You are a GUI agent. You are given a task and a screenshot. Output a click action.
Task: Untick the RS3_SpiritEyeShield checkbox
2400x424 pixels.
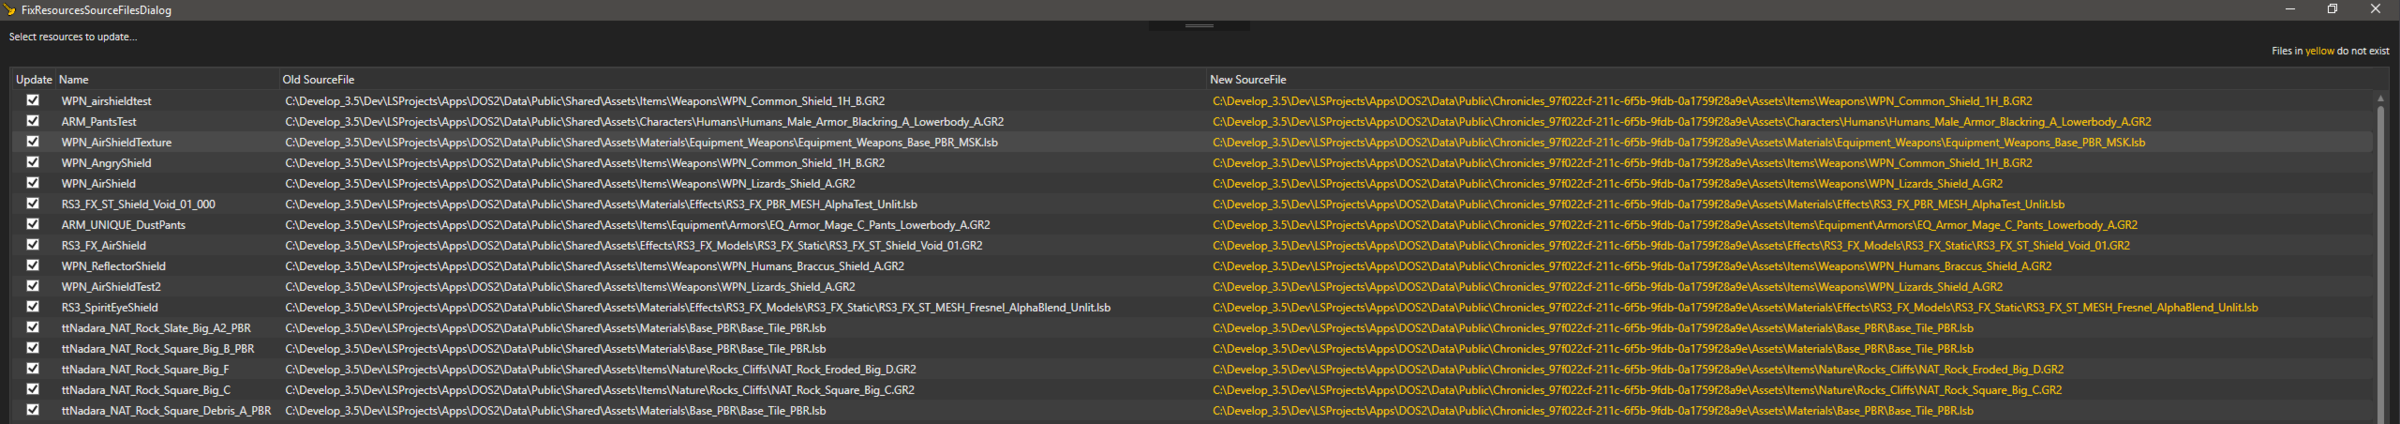click(x=33, y=307)
